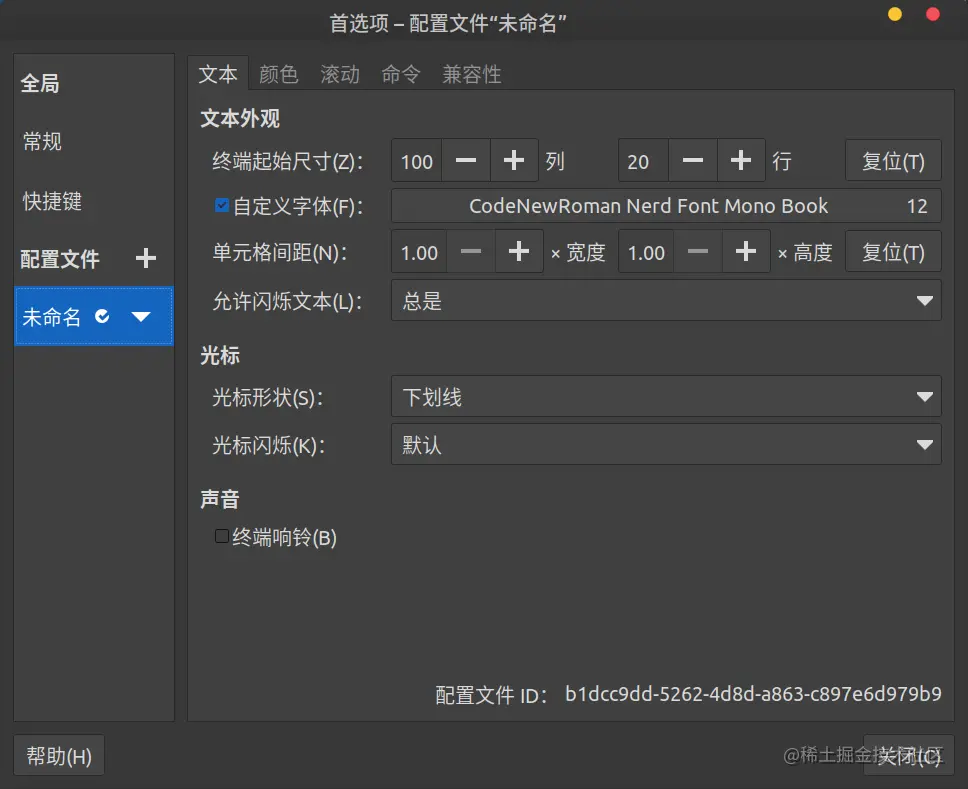Screen dimensions: 968x789
Task: Switch to the 命令 tab
Action: 401,74
